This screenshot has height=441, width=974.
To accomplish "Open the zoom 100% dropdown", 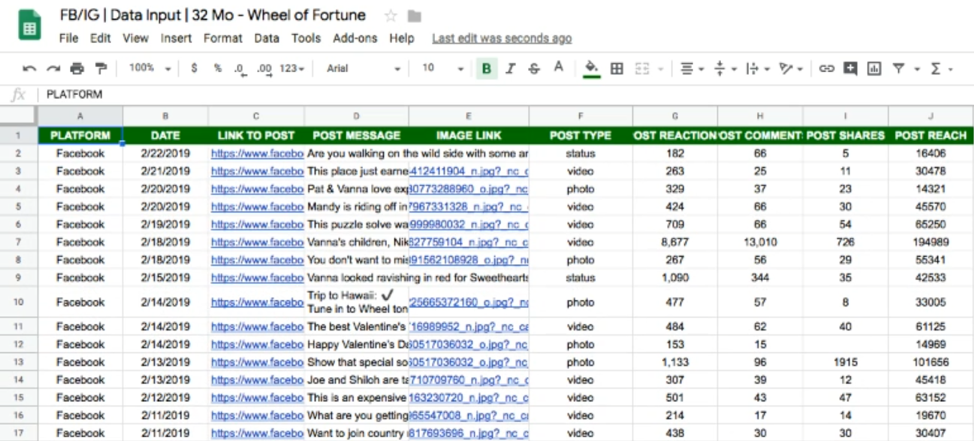I will 150,68.
